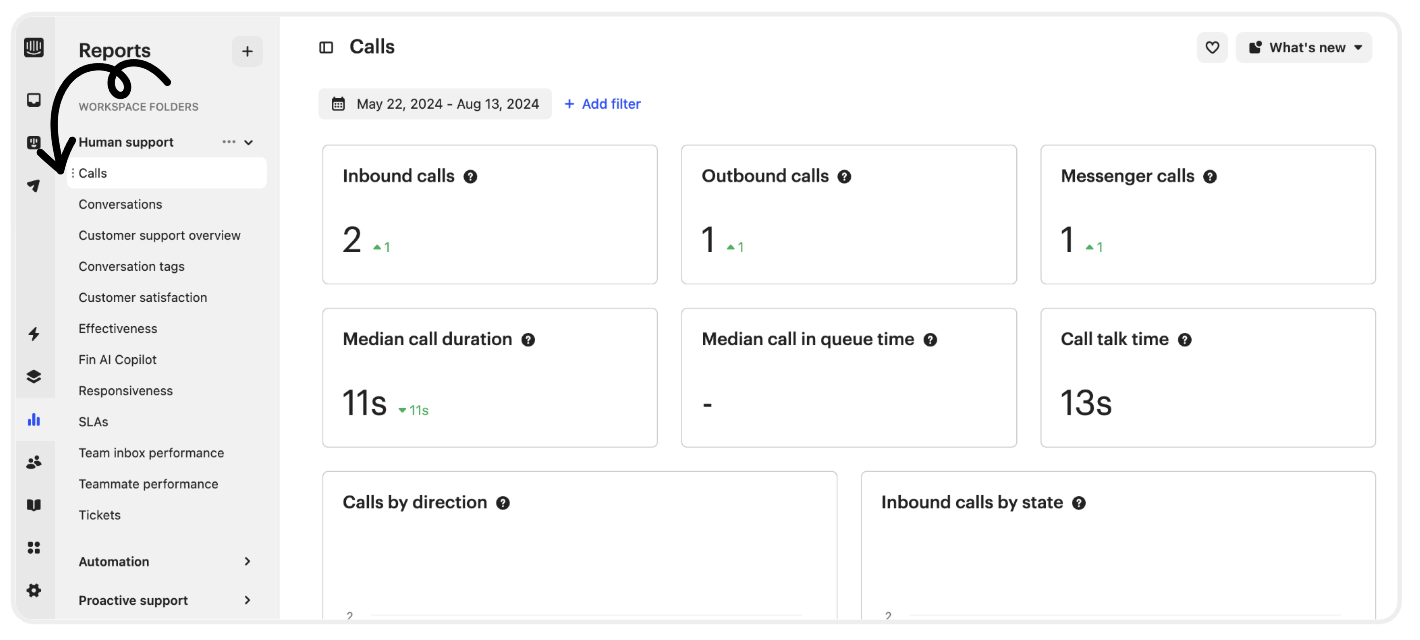Open the Reports bar chart icon
Image resolution: width=1420 pixels, height=640 pixels.
coord(34,420)
